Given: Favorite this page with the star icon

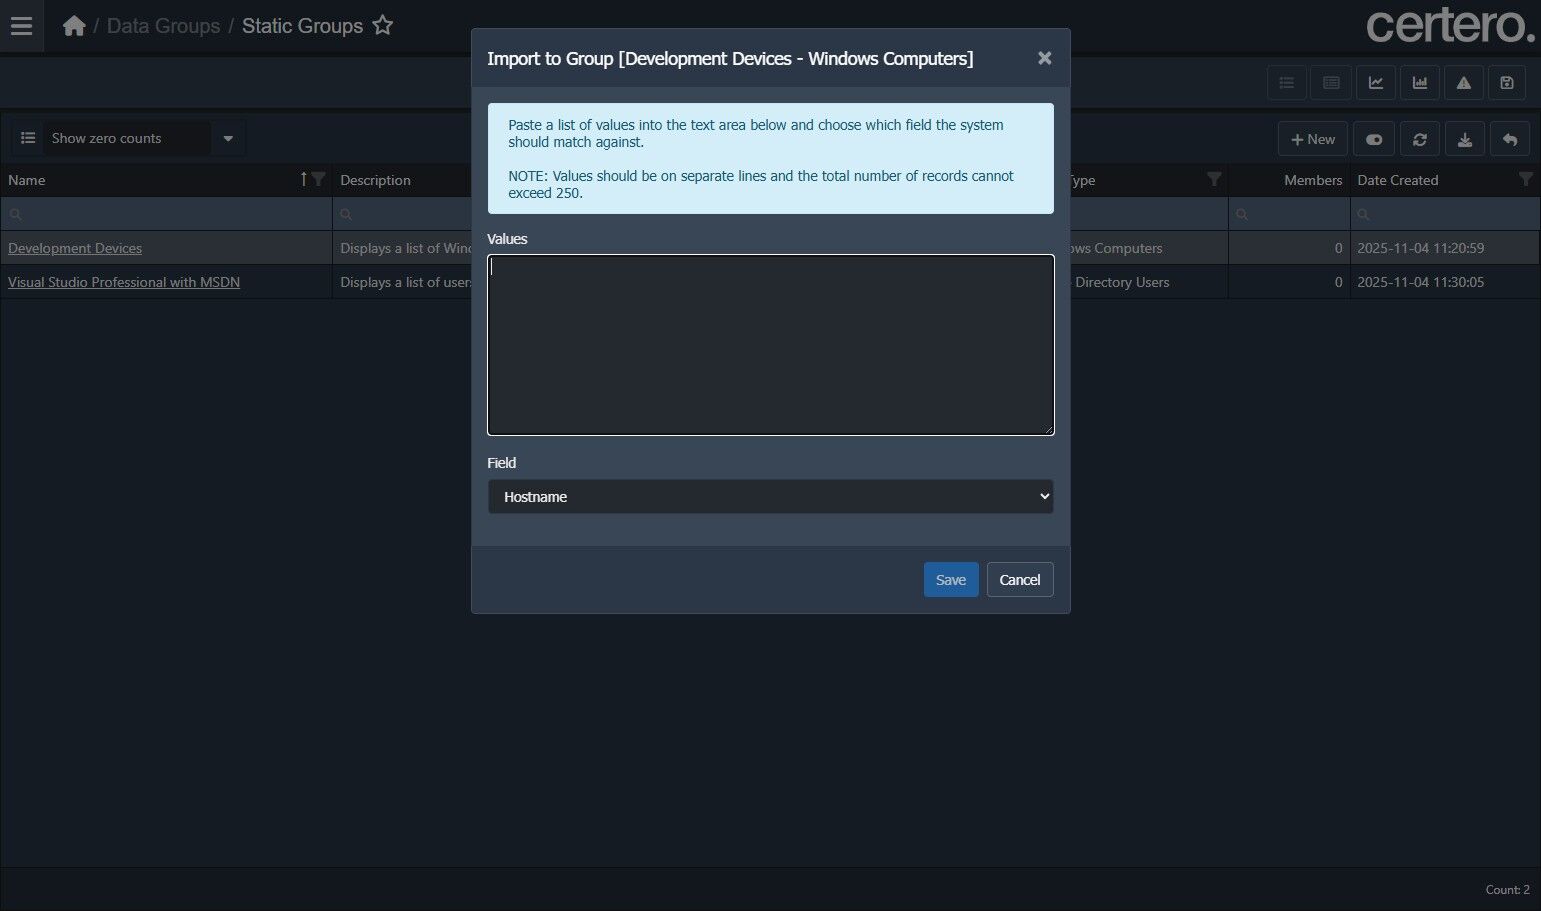Looking at the screenshot, I should pyautogui.click(x=382, y=26).
